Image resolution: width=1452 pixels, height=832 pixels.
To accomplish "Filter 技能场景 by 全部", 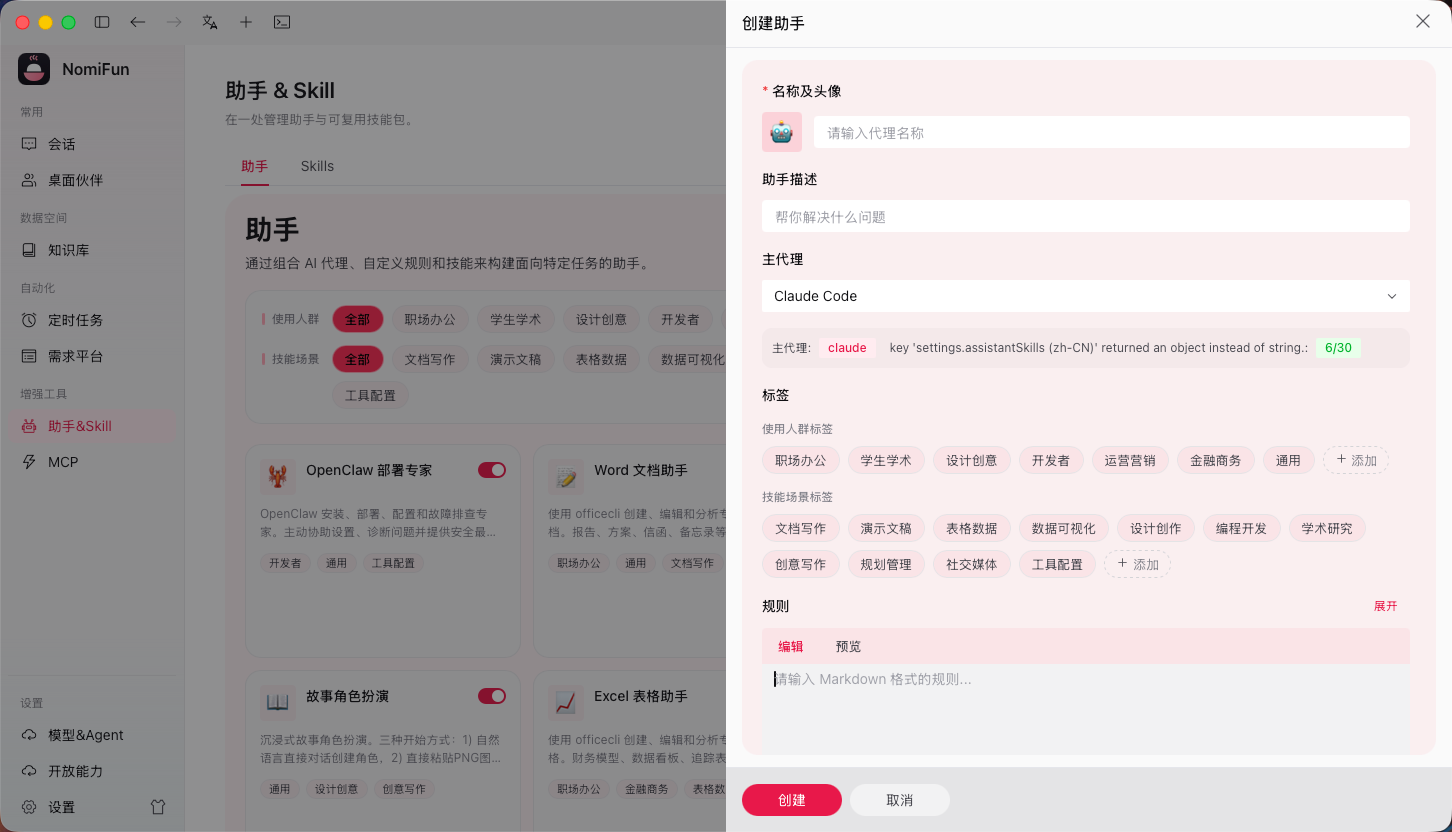I will [x=358, y=359].
